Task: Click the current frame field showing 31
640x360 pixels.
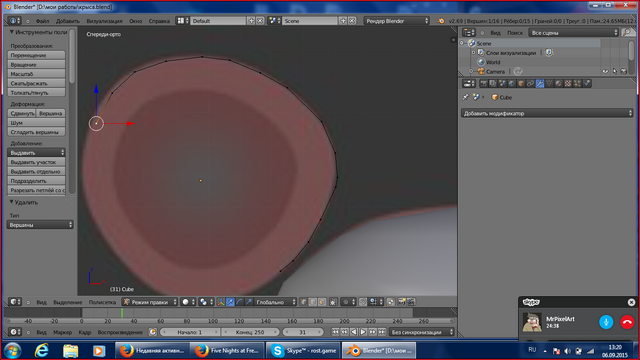Action: click(303, 332)
